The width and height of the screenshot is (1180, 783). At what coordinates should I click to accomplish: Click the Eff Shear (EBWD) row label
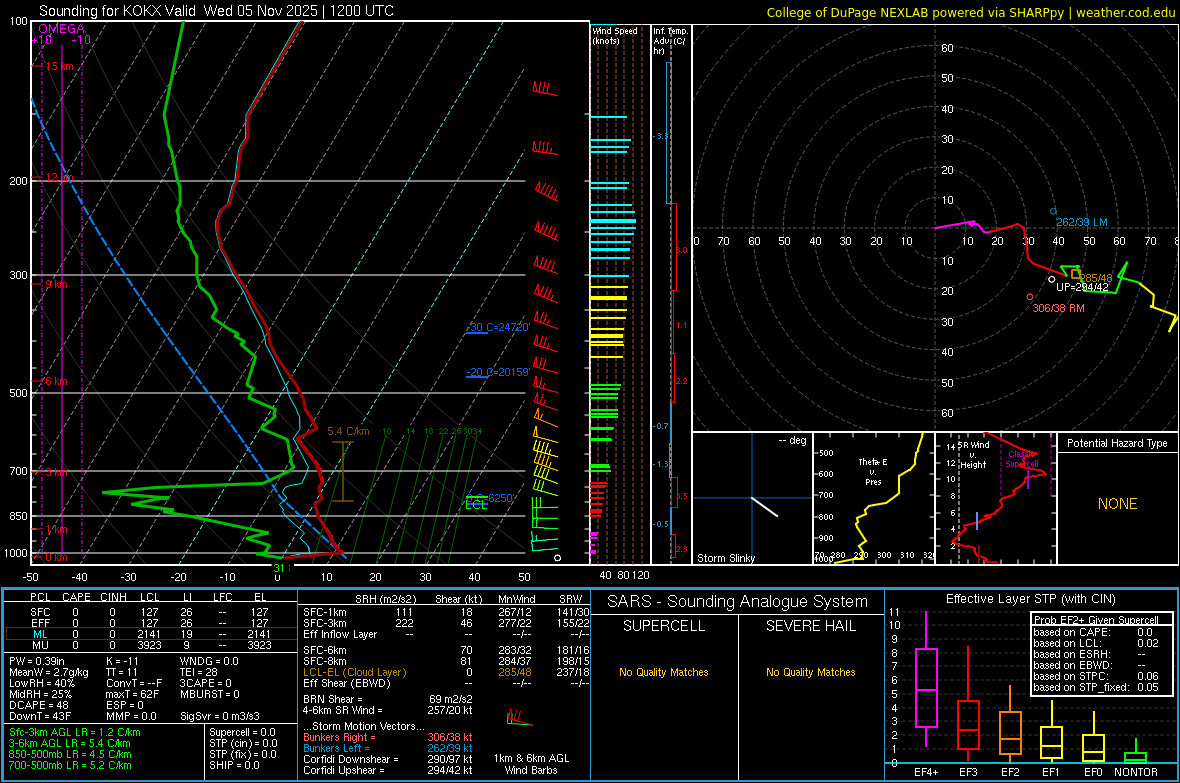point(346,684)
